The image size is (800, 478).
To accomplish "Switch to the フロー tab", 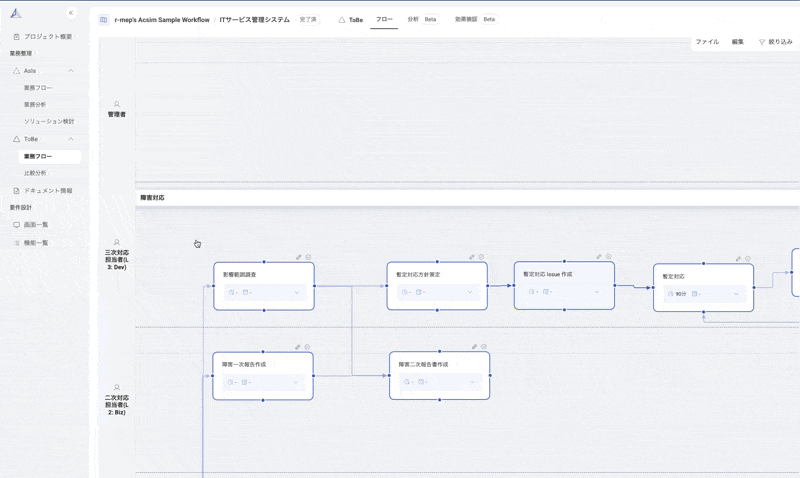I will coord(384,19).
